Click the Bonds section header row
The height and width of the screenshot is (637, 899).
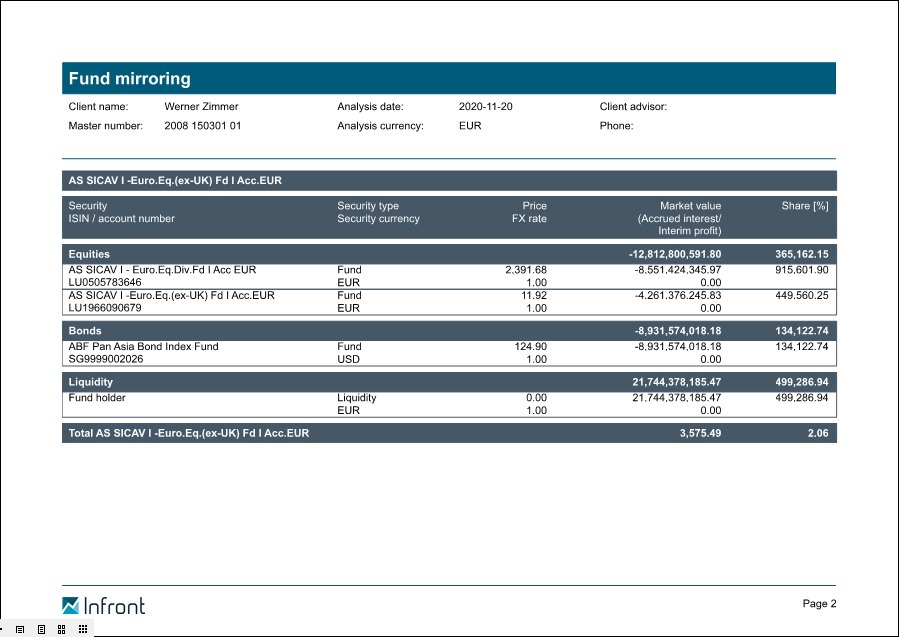point(448,330)
